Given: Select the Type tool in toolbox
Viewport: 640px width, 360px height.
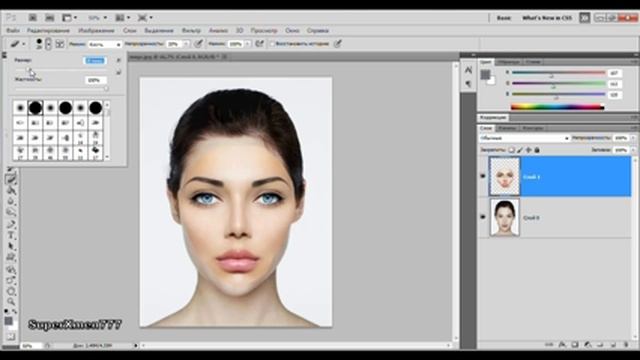Looking at the screenshot, I should [11, 235].
